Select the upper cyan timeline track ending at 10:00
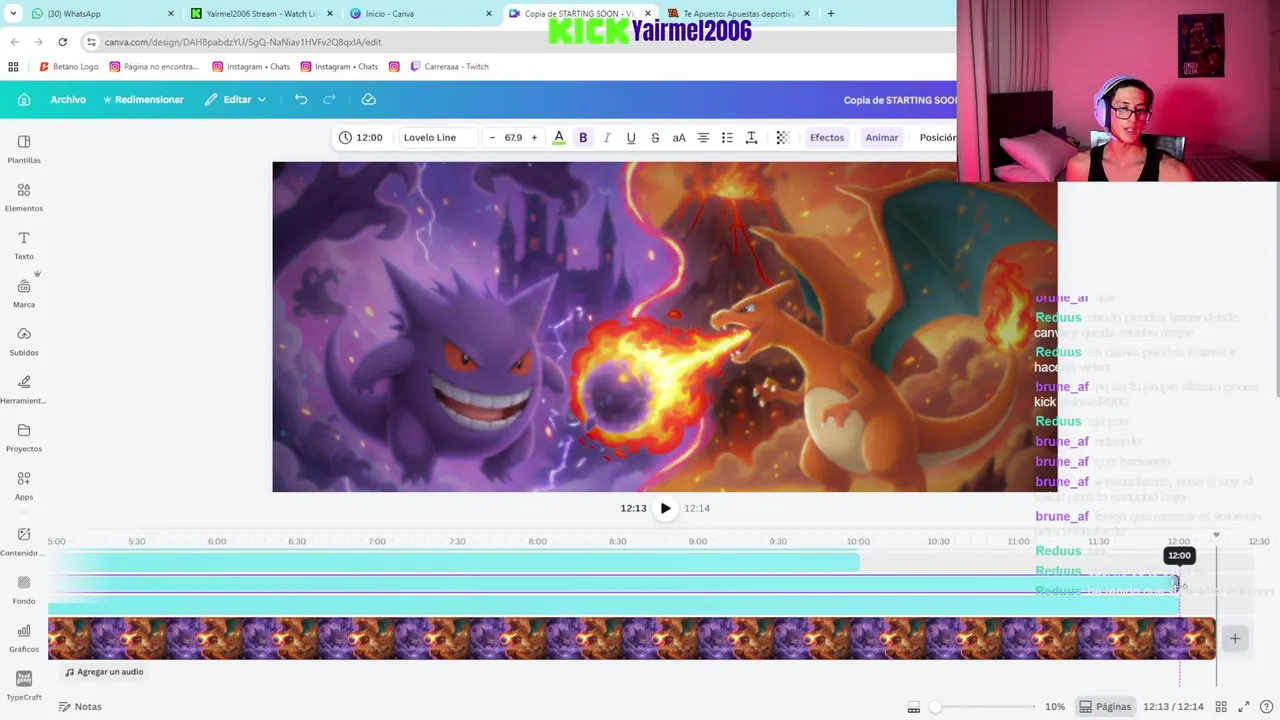 point(454,564)
